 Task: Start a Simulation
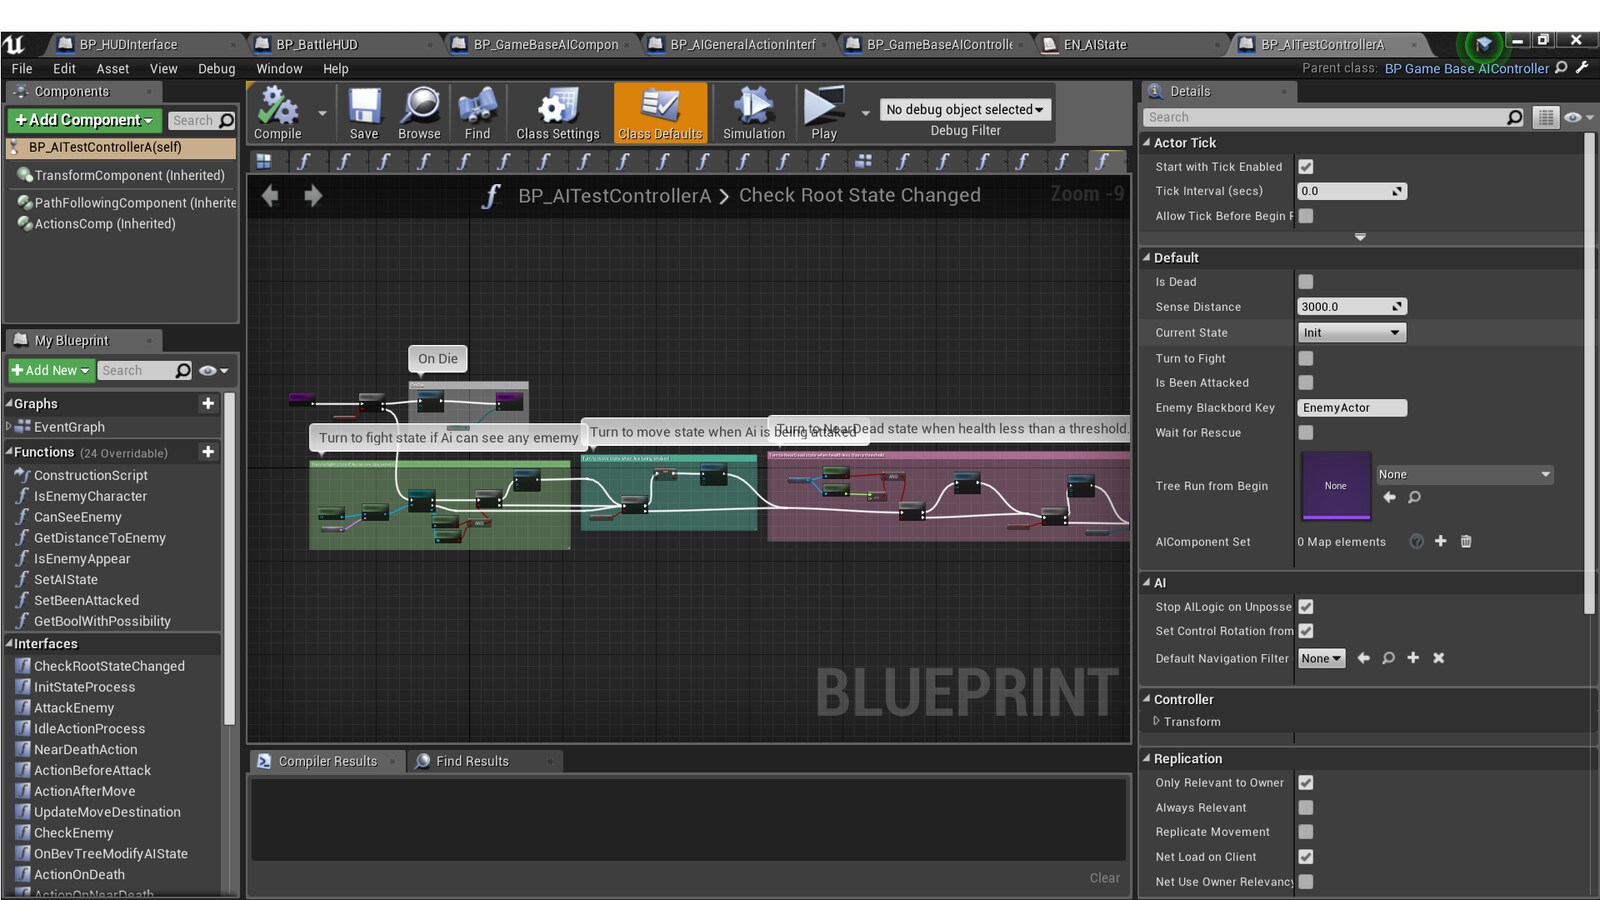(x=752, y=112)
